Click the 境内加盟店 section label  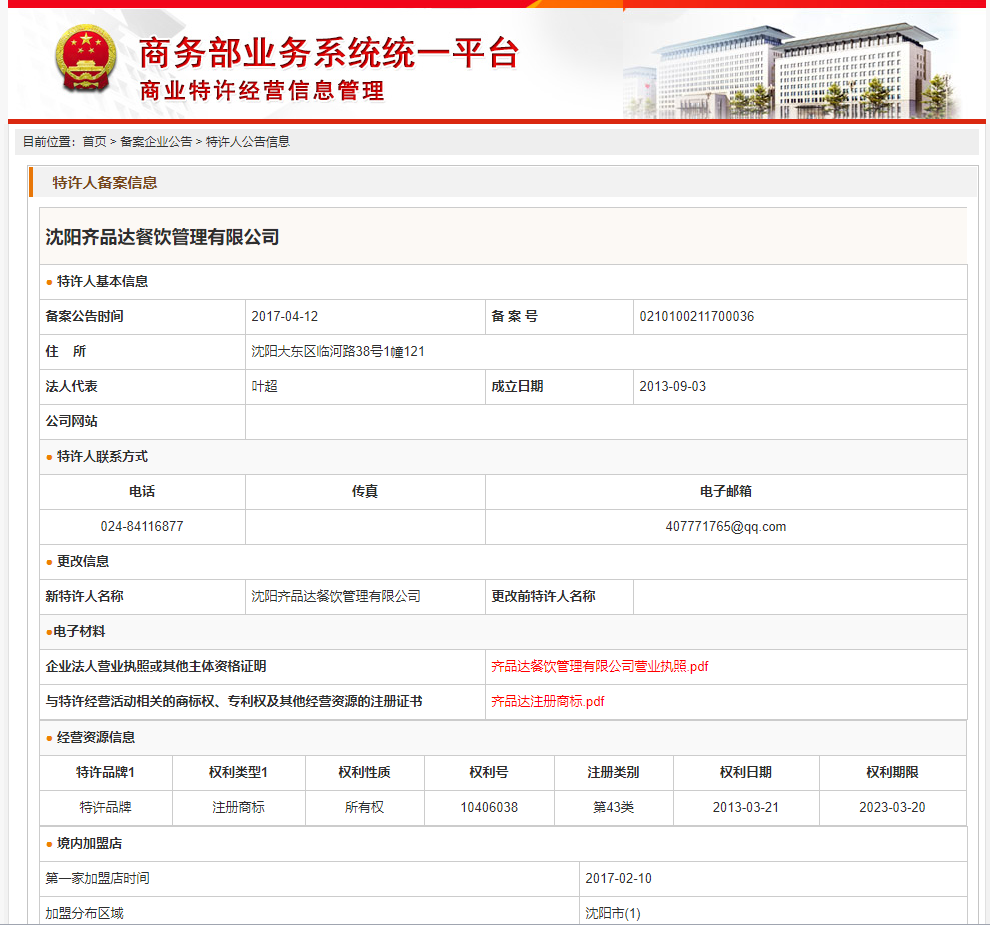(x=89, y=844)
